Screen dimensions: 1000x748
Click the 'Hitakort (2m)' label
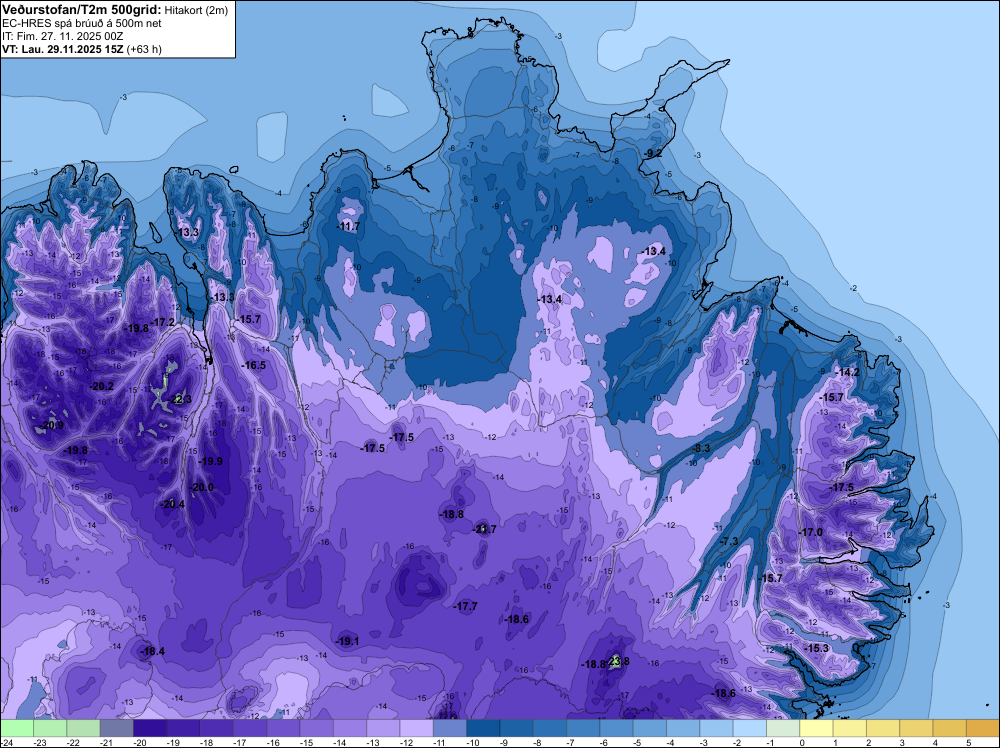(196, 10)
